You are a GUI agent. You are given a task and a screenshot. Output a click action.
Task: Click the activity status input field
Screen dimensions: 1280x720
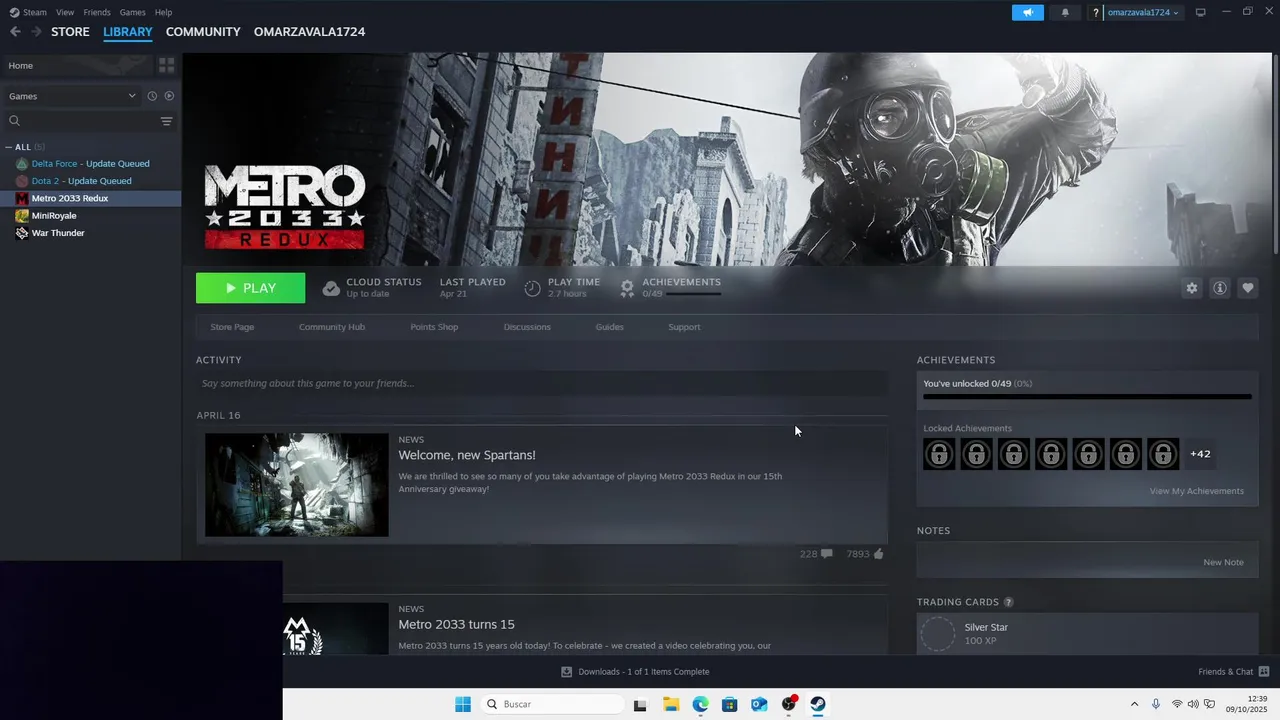point(541,383)
